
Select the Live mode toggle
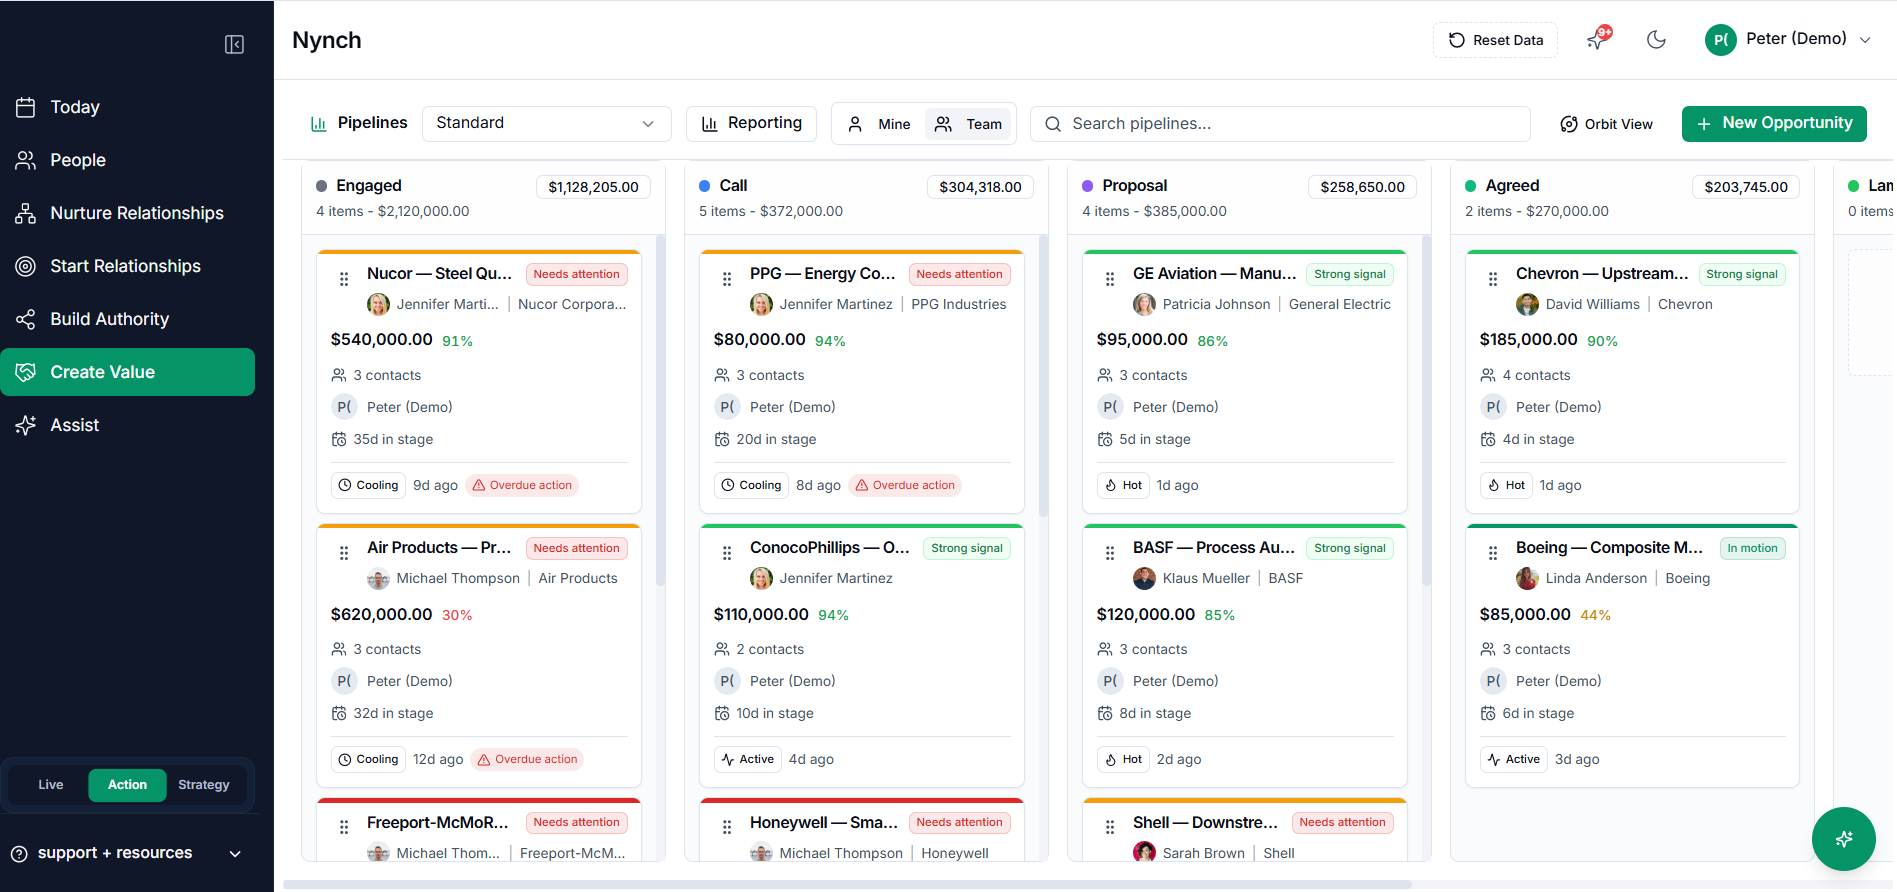[51, 785]
